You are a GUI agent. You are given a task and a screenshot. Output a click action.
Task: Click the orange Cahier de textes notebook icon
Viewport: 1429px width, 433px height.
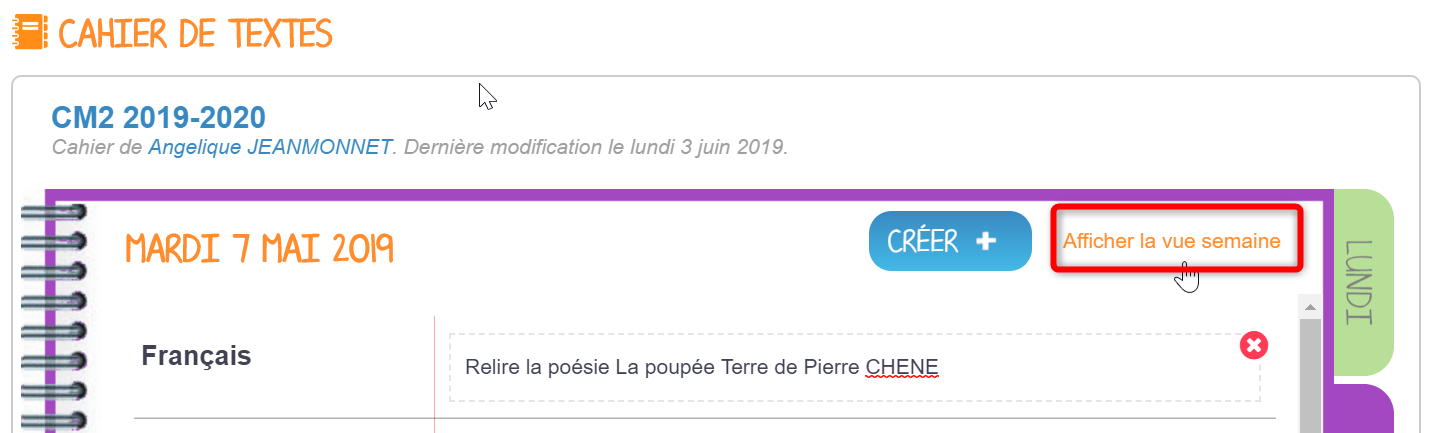click(x=30, y=33)
